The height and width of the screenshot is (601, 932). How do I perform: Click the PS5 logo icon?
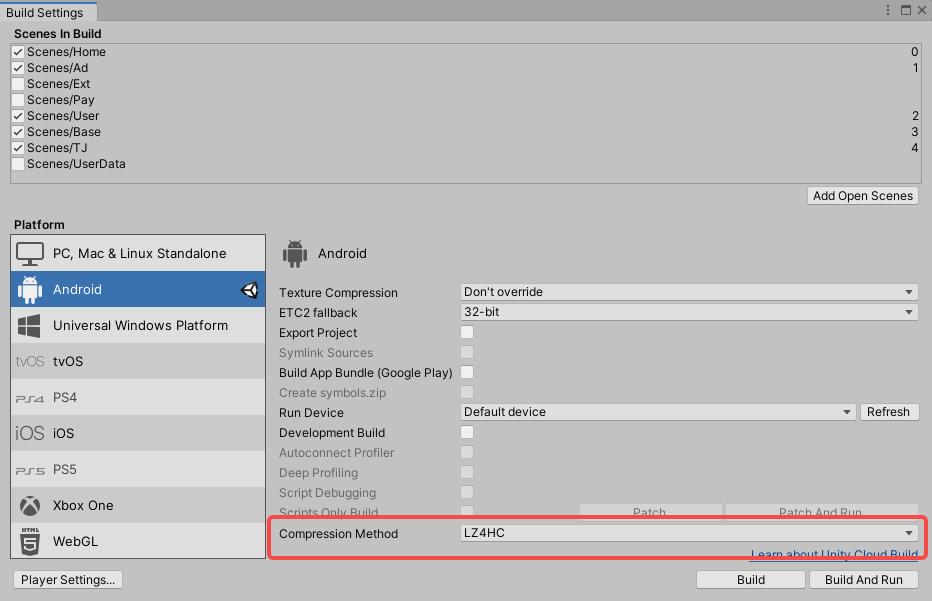(30, 470)
